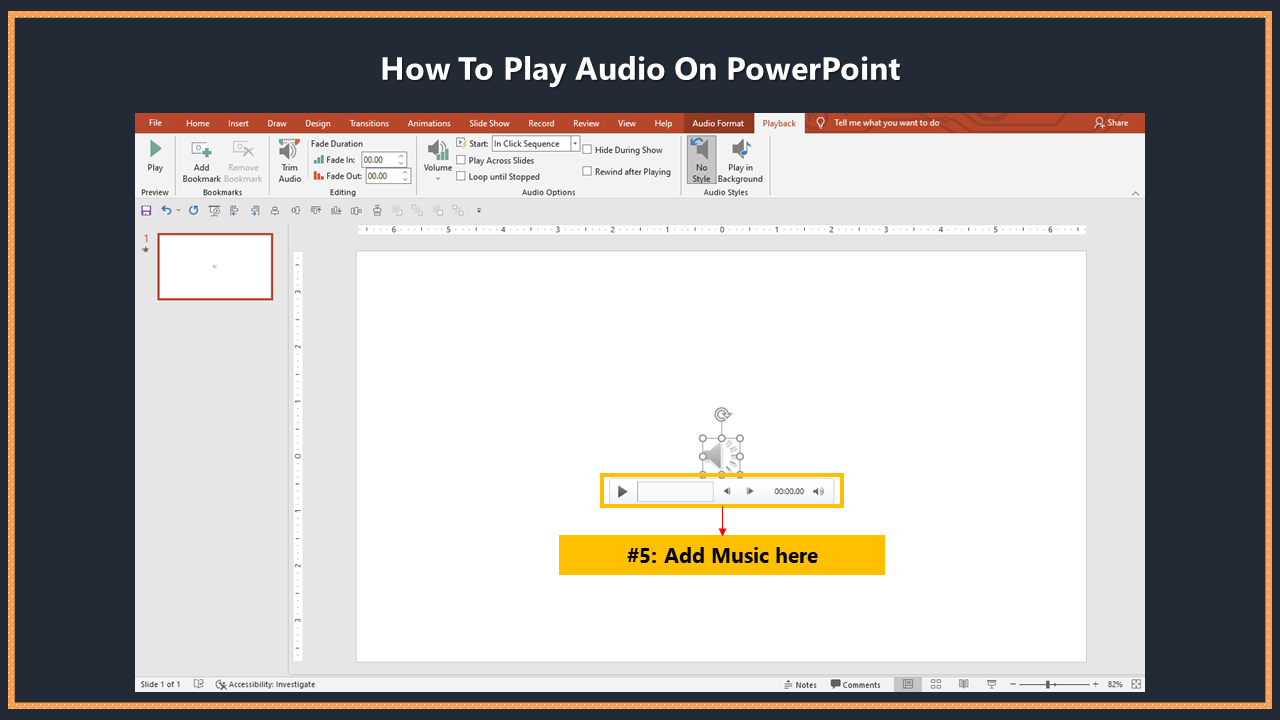Open the File tab
The image size is (1280, 720).
click(155, 123)
